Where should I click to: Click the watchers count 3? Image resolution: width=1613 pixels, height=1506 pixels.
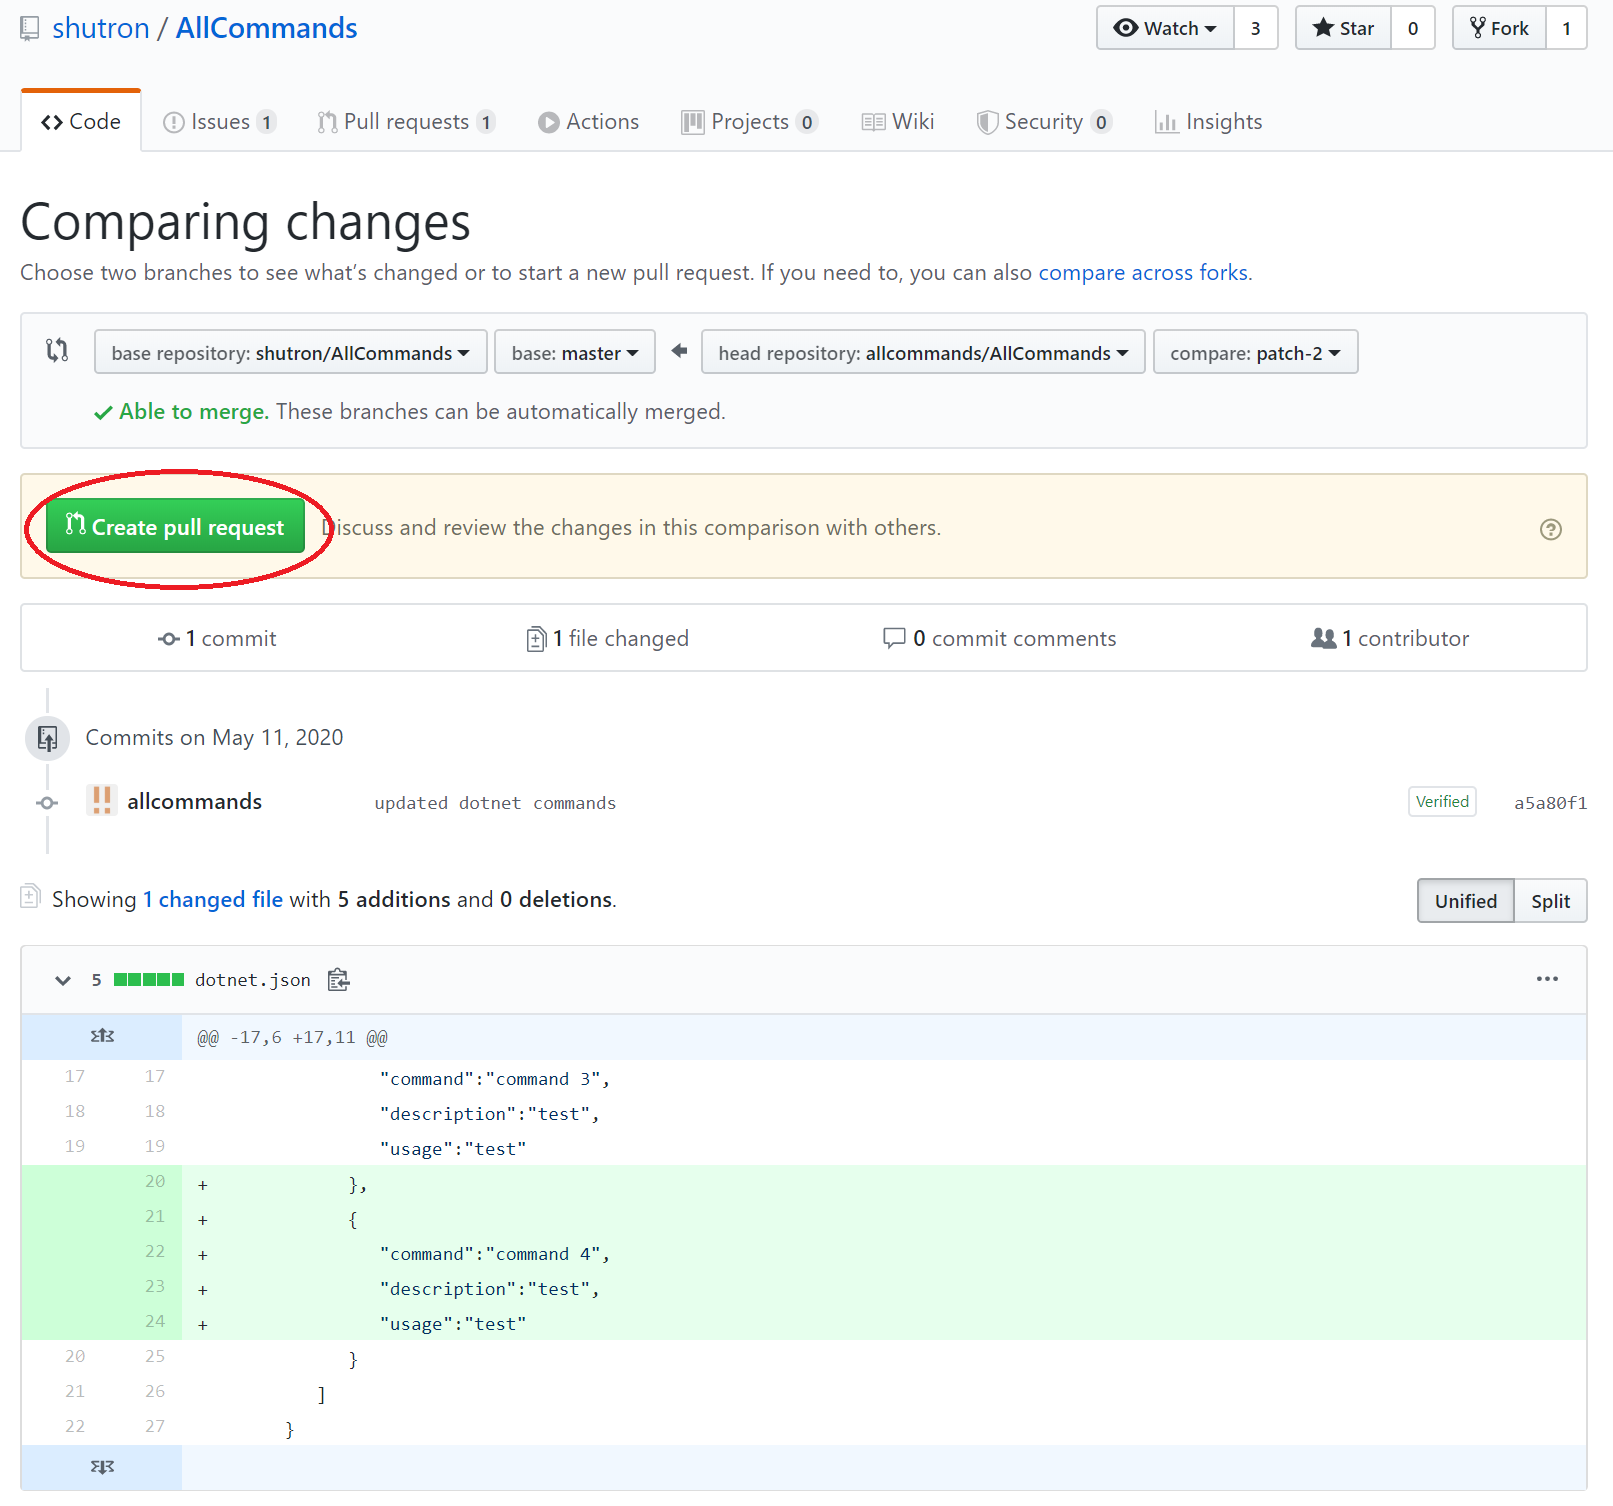[x=1256, y=28]
